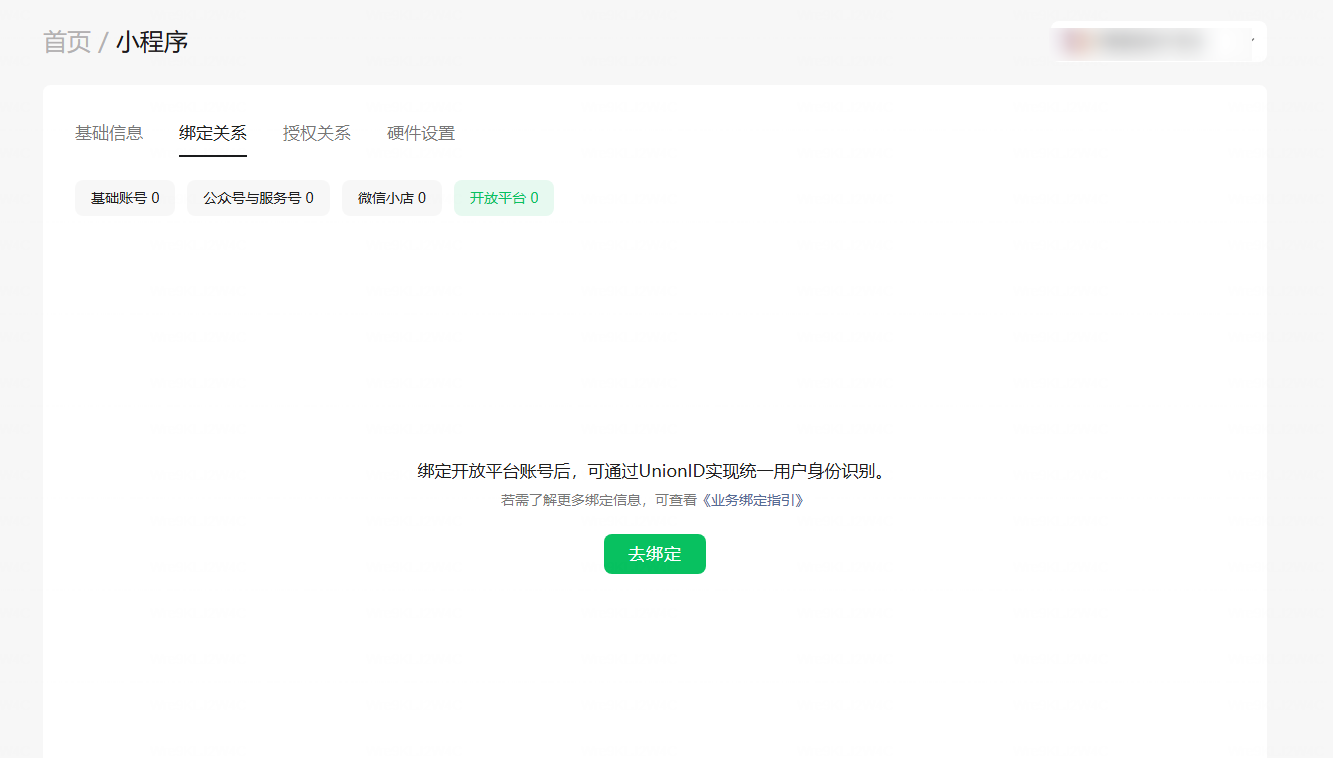
Task: Select the 微信小店 0 filter
Action: pyautogui.click(x=392, y=198)
